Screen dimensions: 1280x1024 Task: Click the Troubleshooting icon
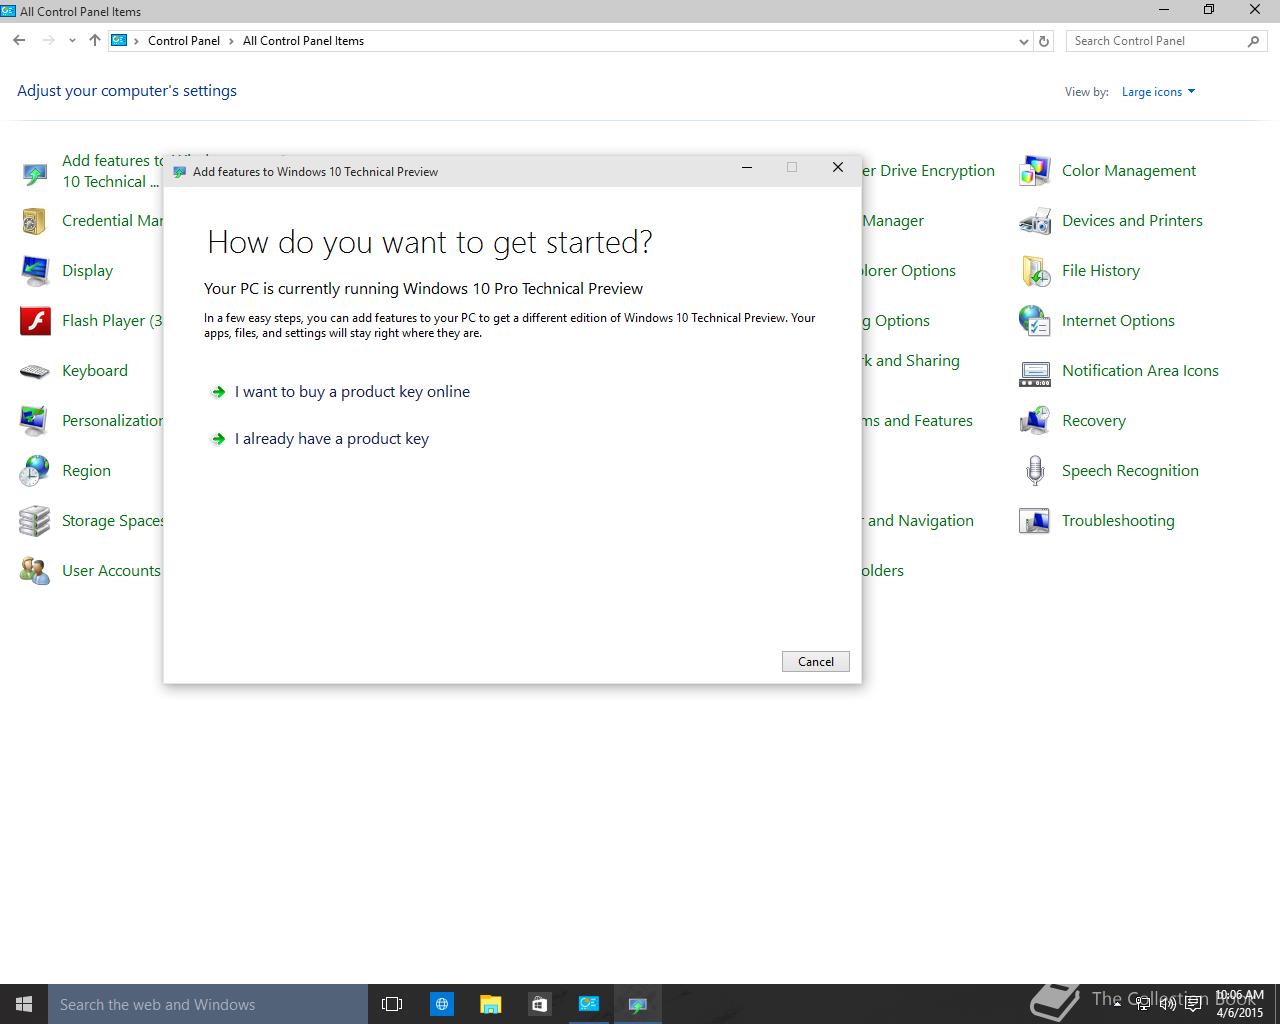[x=1035, y=521]
